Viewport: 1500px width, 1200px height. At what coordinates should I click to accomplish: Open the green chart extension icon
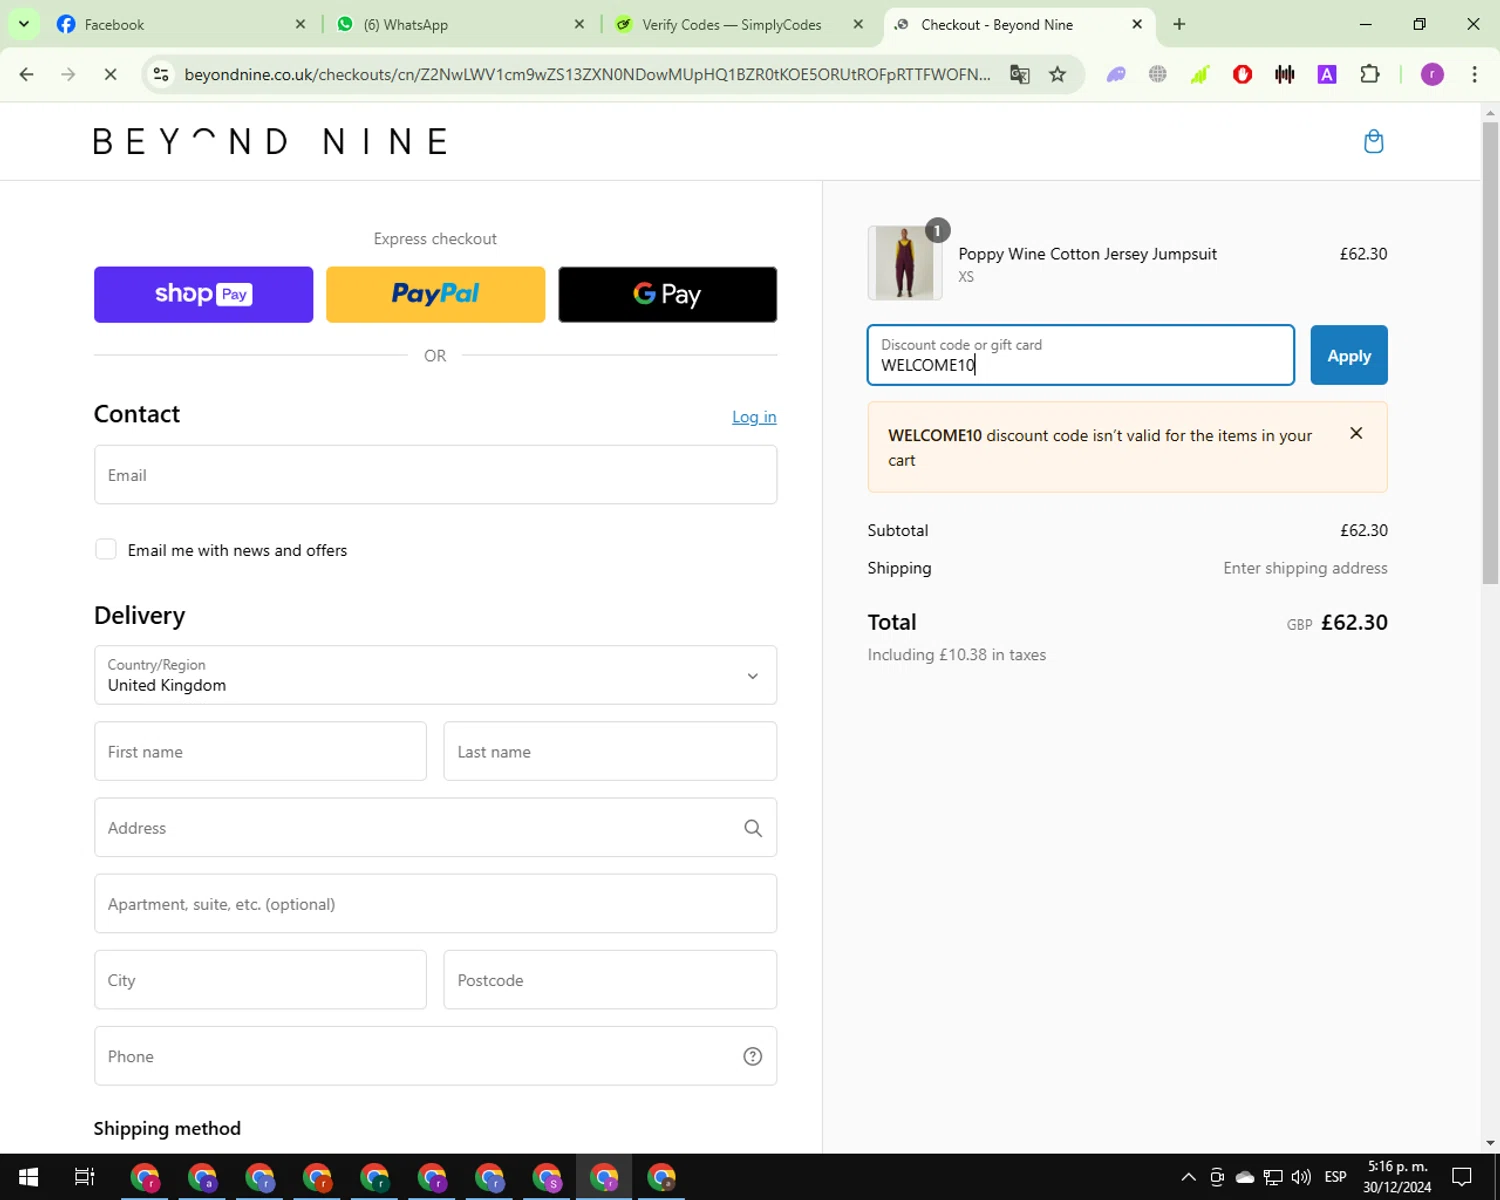[x=1200, y=74]
